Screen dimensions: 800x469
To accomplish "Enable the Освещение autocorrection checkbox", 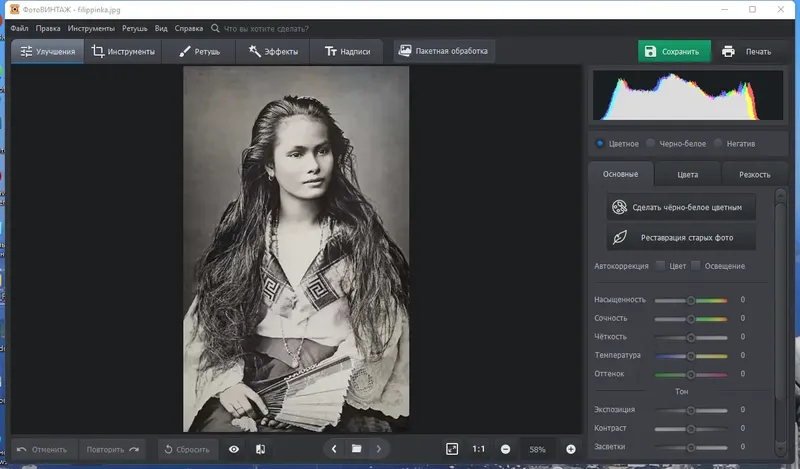I will (696, 266).
